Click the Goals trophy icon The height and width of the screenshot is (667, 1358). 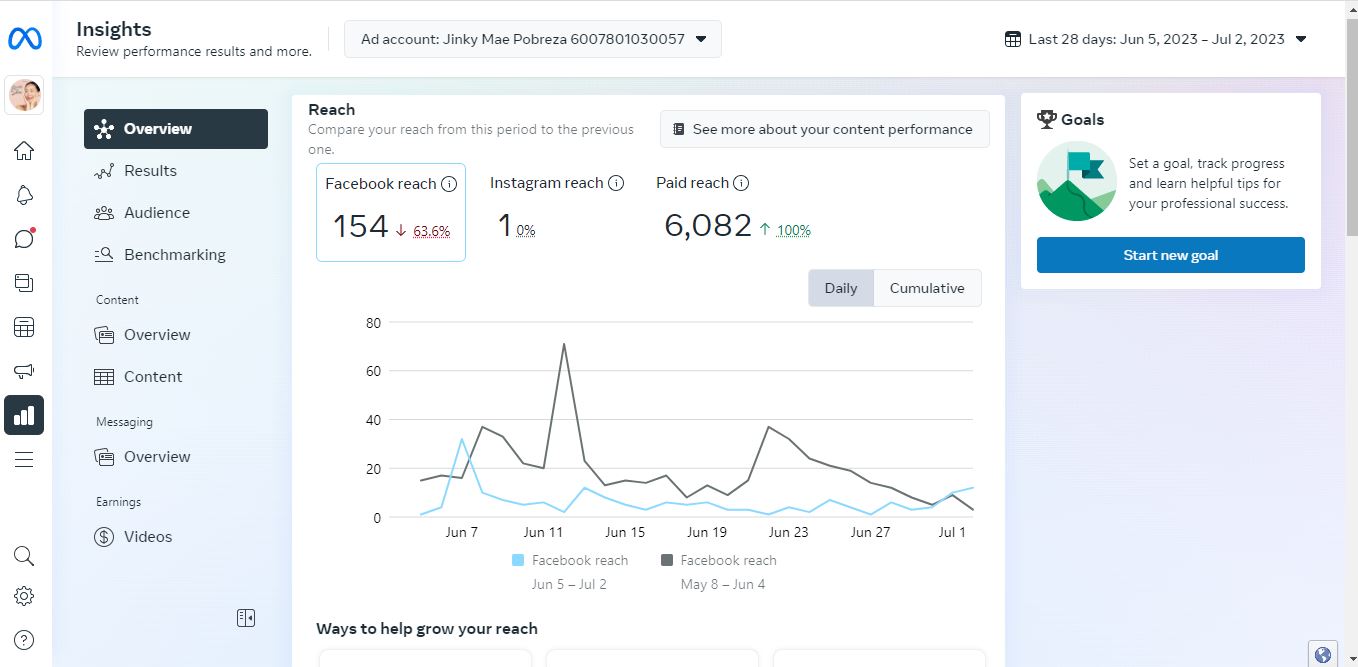click(1047, 119)
